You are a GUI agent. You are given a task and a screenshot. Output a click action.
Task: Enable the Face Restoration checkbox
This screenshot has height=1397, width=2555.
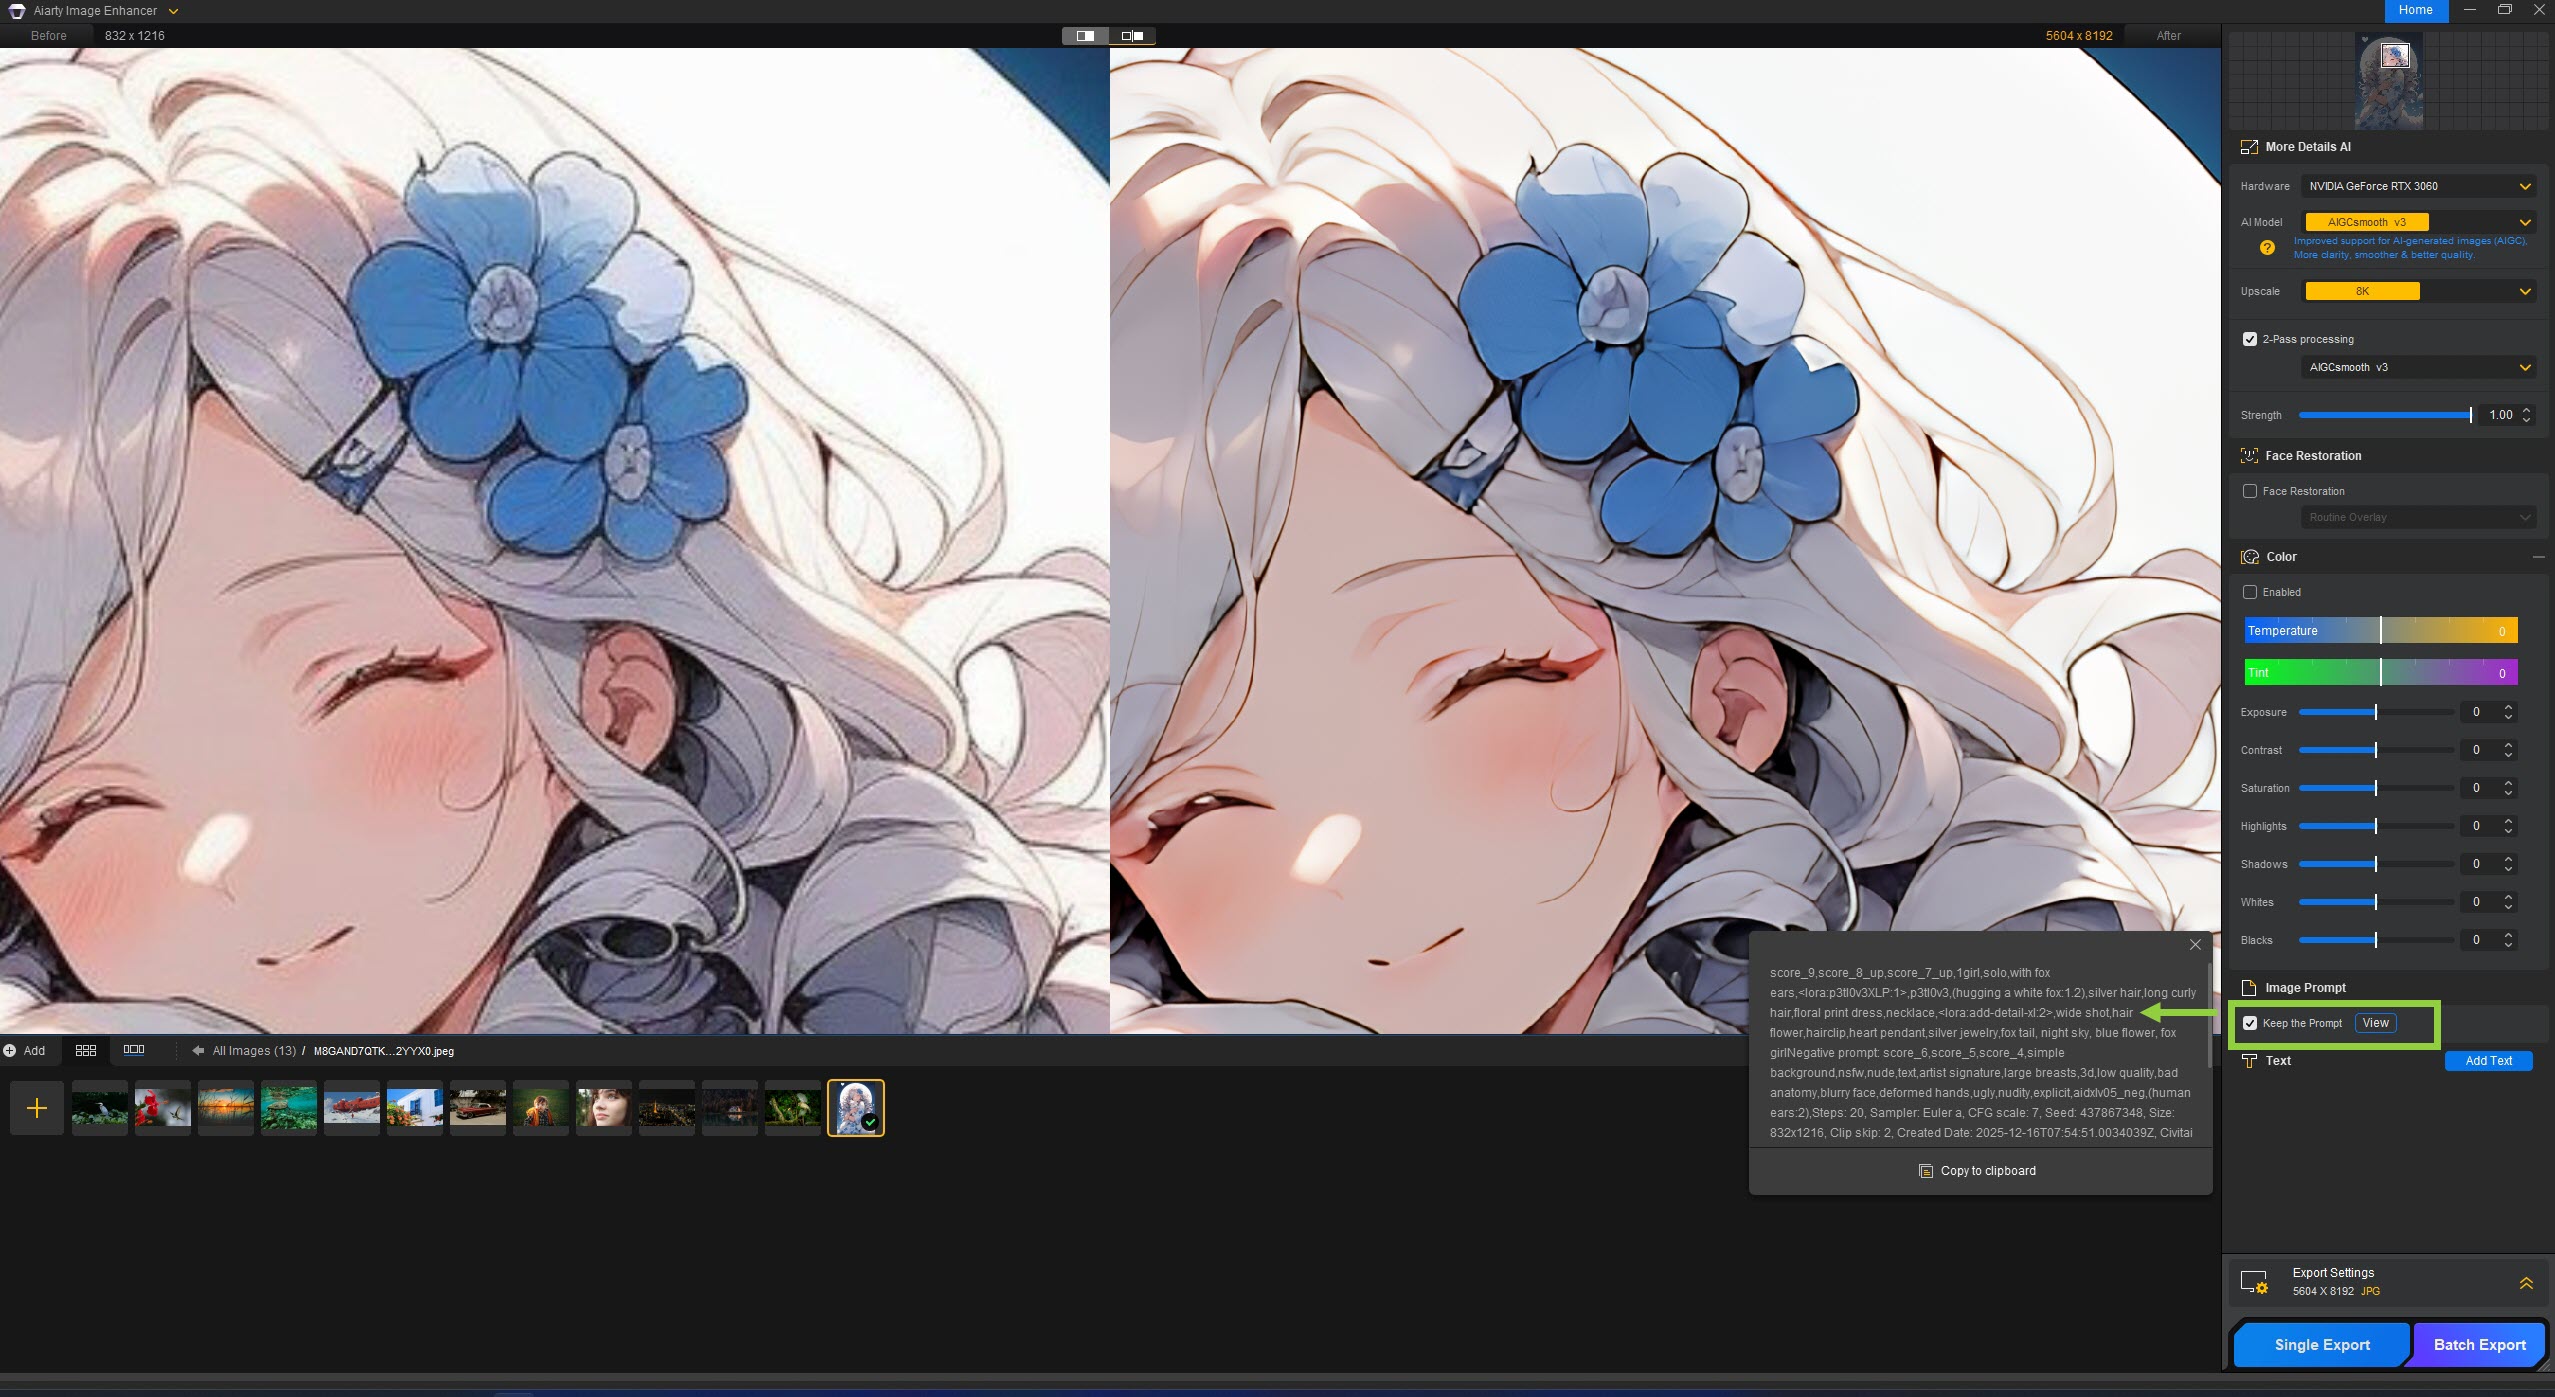[2250, 491]
